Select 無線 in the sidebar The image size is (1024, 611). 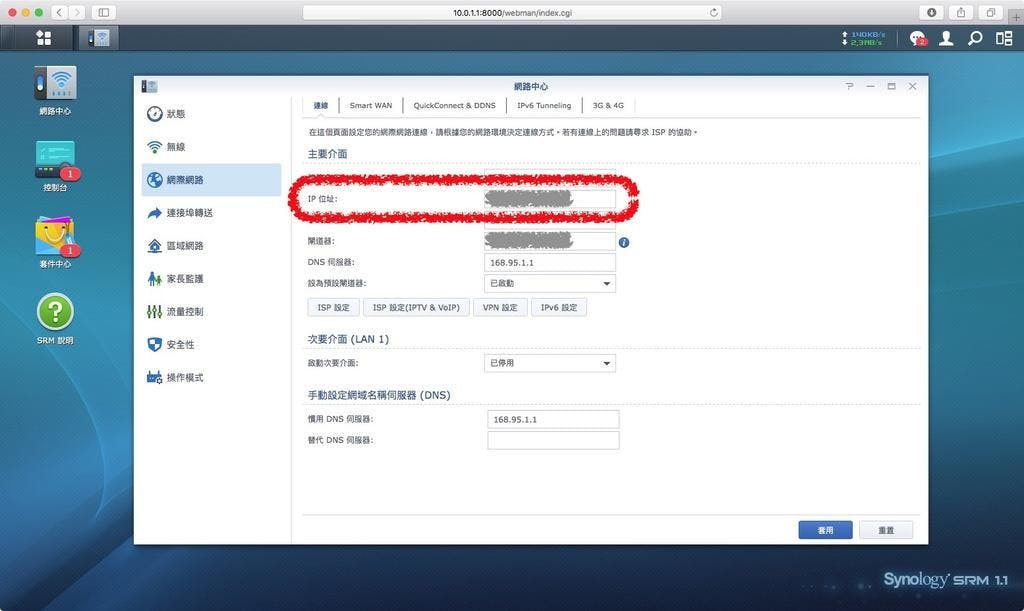(175, 147)
